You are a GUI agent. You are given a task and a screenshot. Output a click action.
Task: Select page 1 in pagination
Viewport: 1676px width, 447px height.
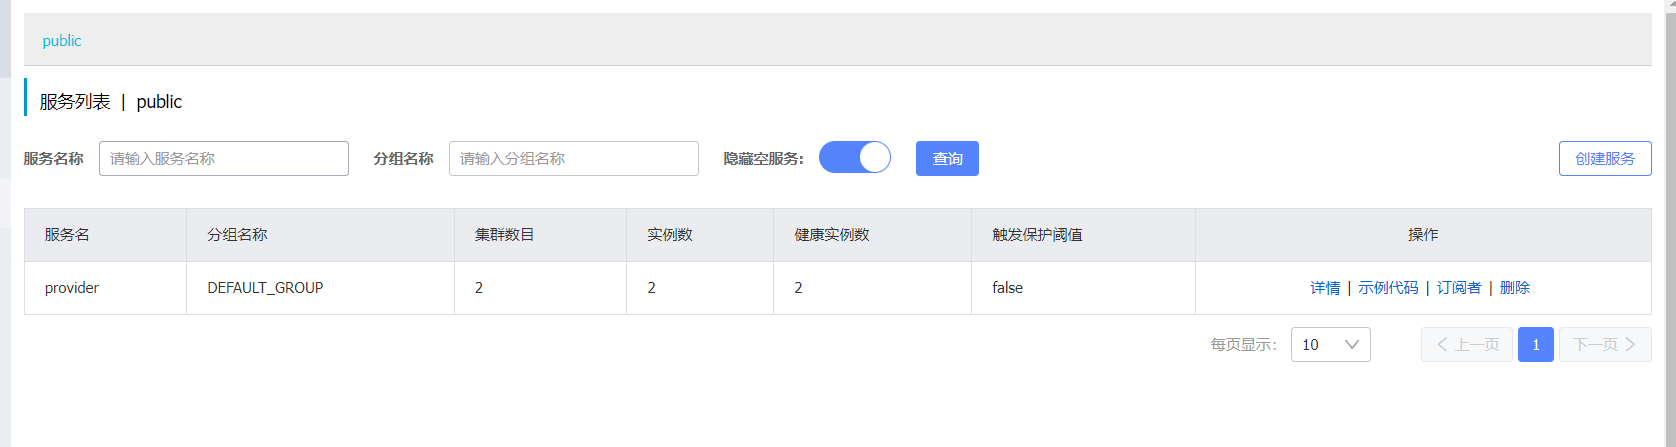[x=1536, y=345]
